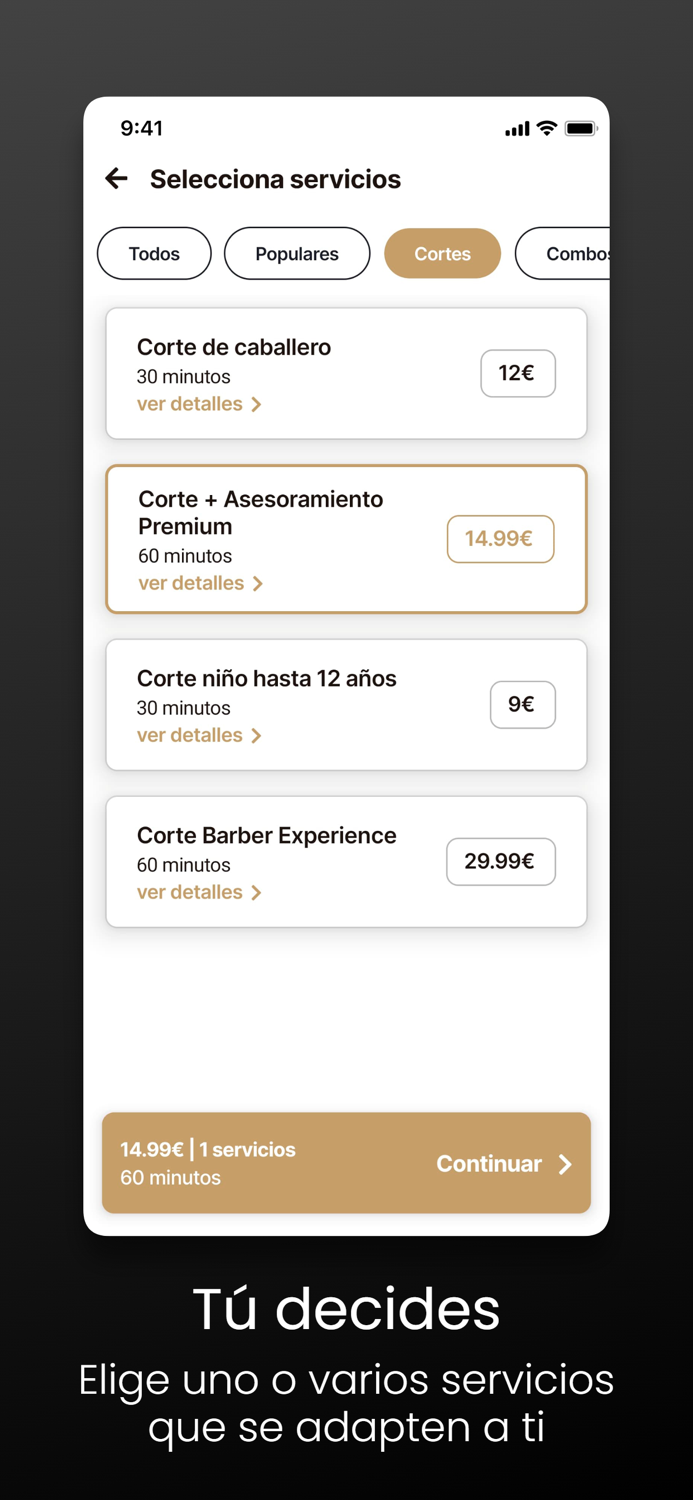This screenshot has height=1500, width=693.
Task: Expand ver detalles under Corte Barber Experience
Action: click(x=191, y=891)
